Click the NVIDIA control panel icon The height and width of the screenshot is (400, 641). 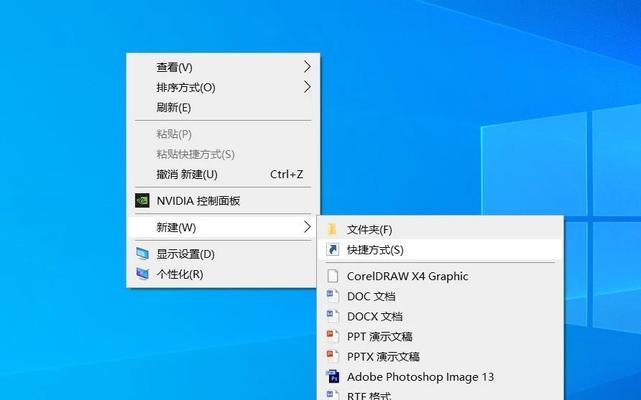click(142, 201)
